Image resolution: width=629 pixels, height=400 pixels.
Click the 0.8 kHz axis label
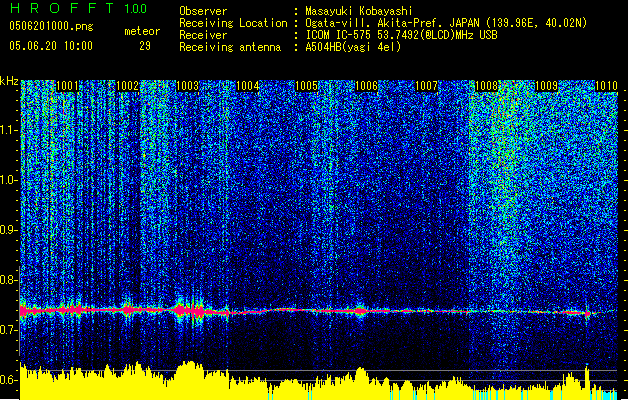(9, 280)
